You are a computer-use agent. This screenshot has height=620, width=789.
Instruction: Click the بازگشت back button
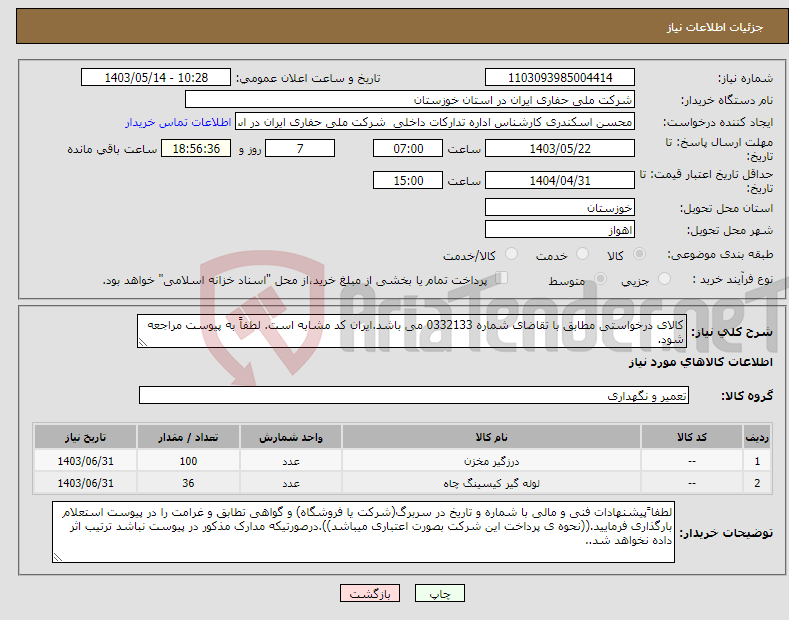click(370, 594)
